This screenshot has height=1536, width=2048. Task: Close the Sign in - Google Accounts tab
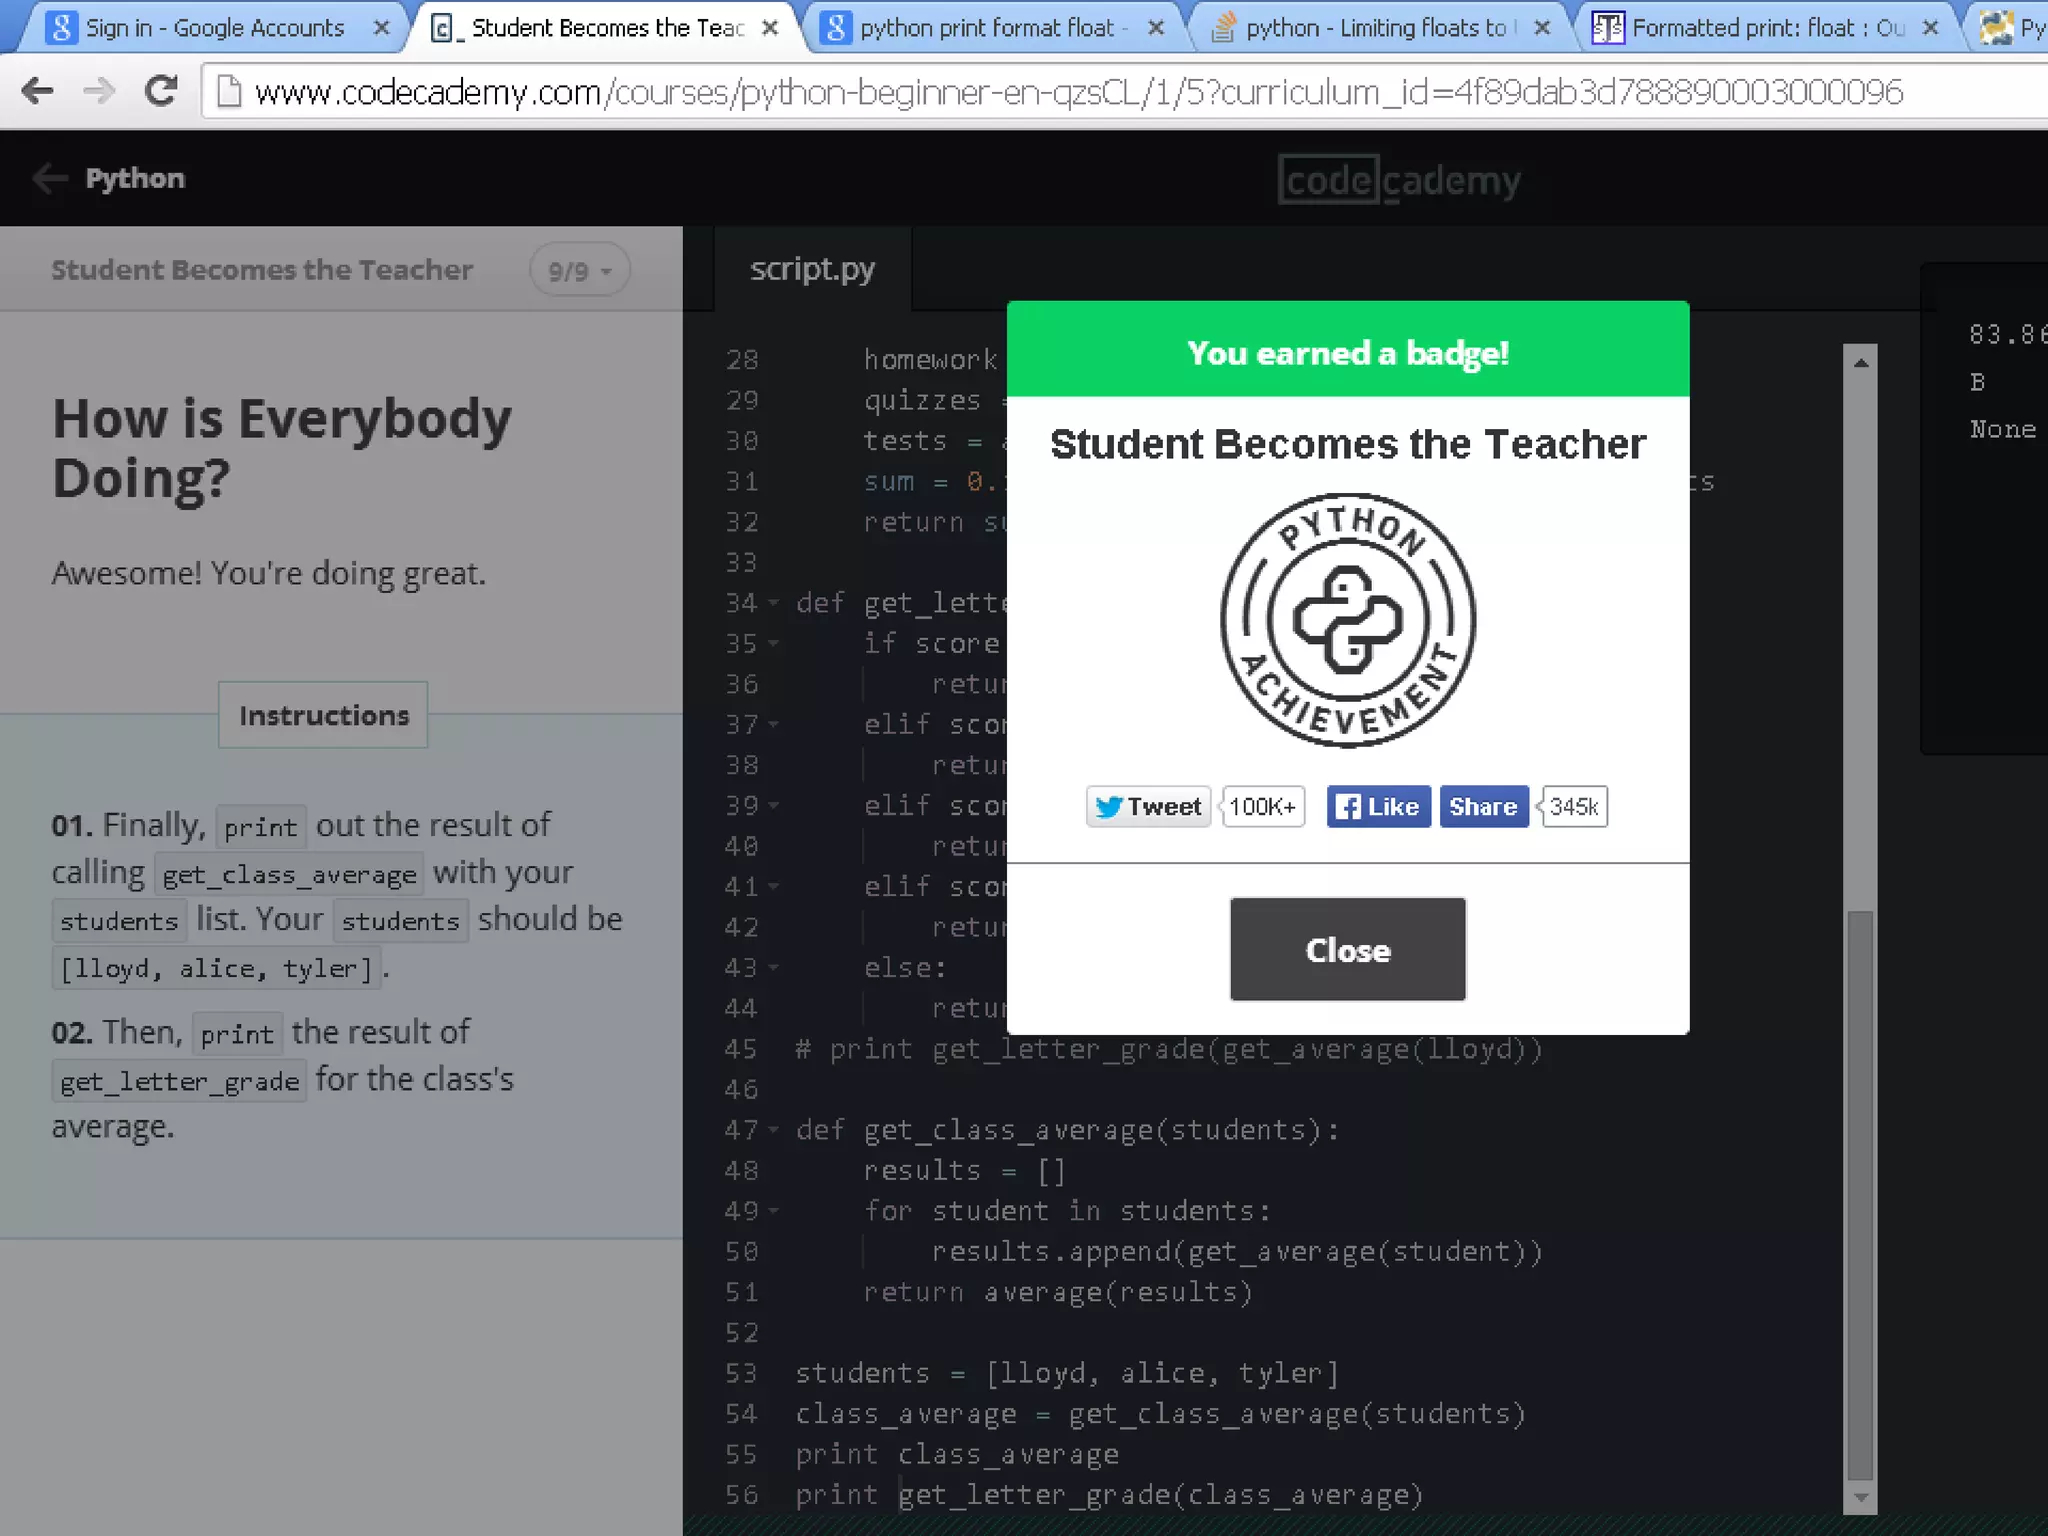(381, 28)
